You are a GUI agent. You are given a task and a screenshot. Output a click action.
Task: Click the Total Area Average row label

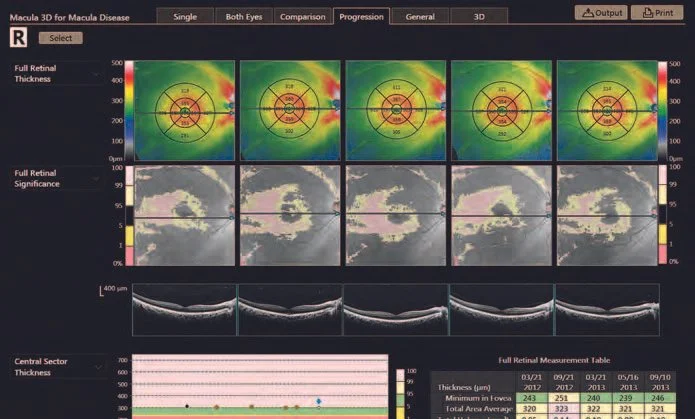(479, 408)
